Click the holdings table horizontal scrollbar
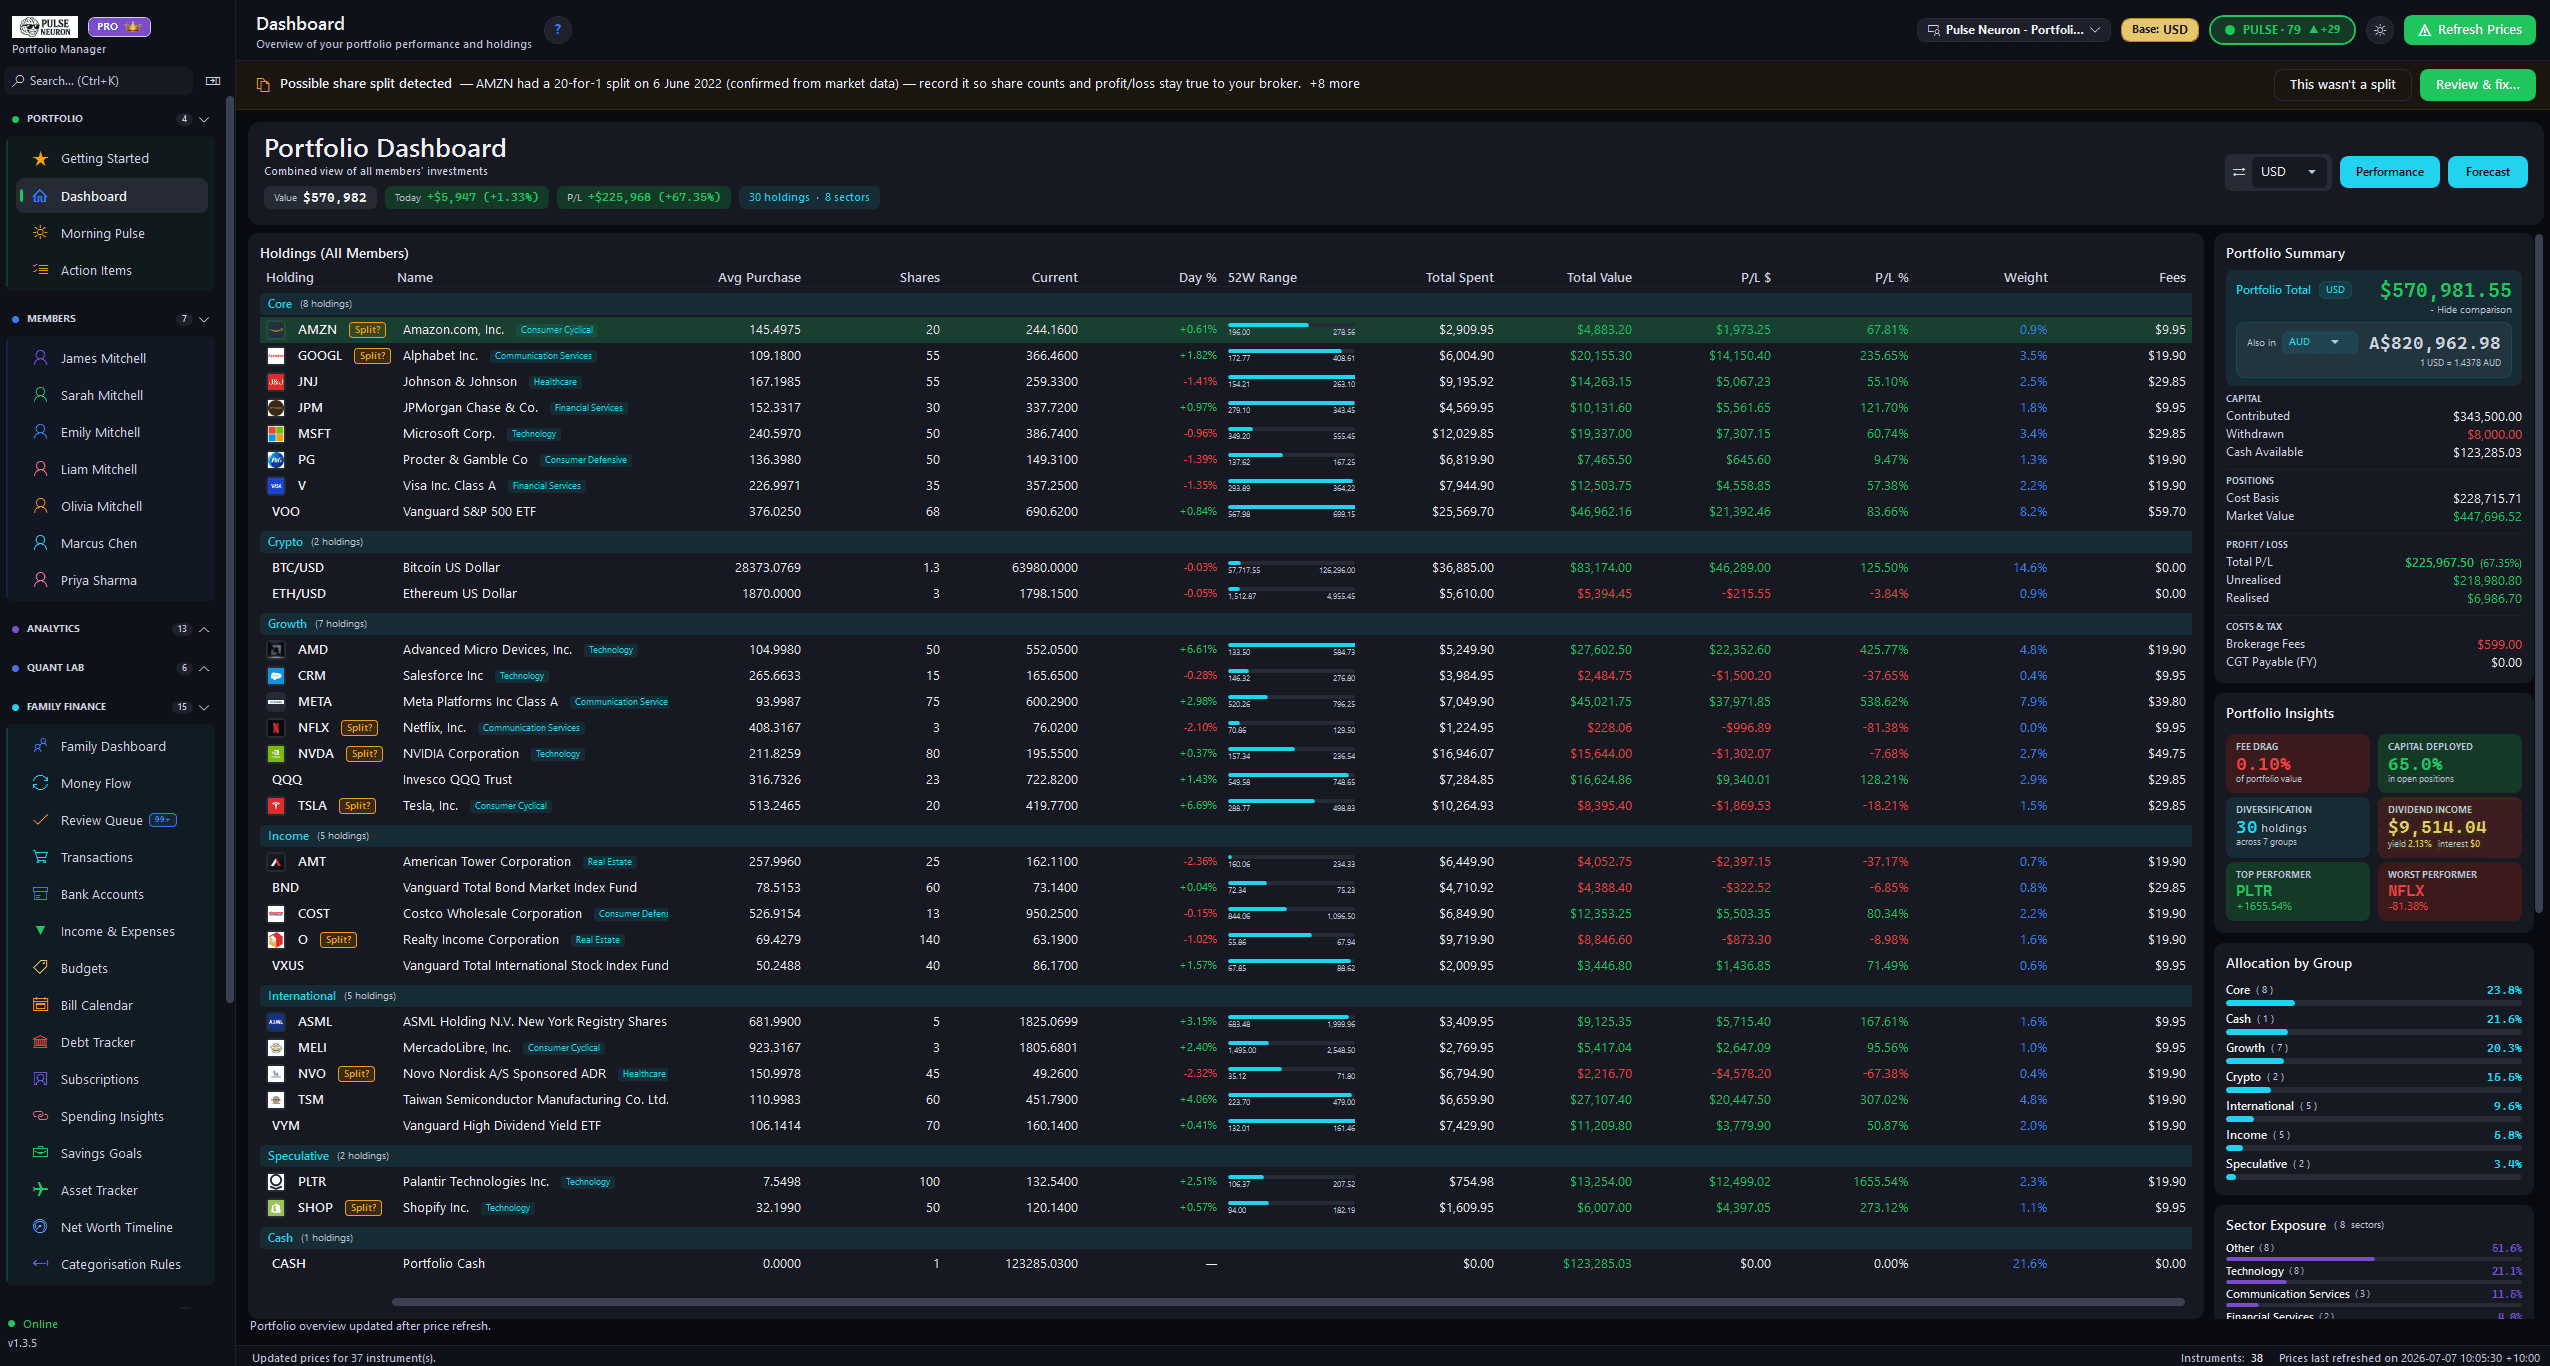The image size is (2550, 1366). [x=1288, y=1302]
